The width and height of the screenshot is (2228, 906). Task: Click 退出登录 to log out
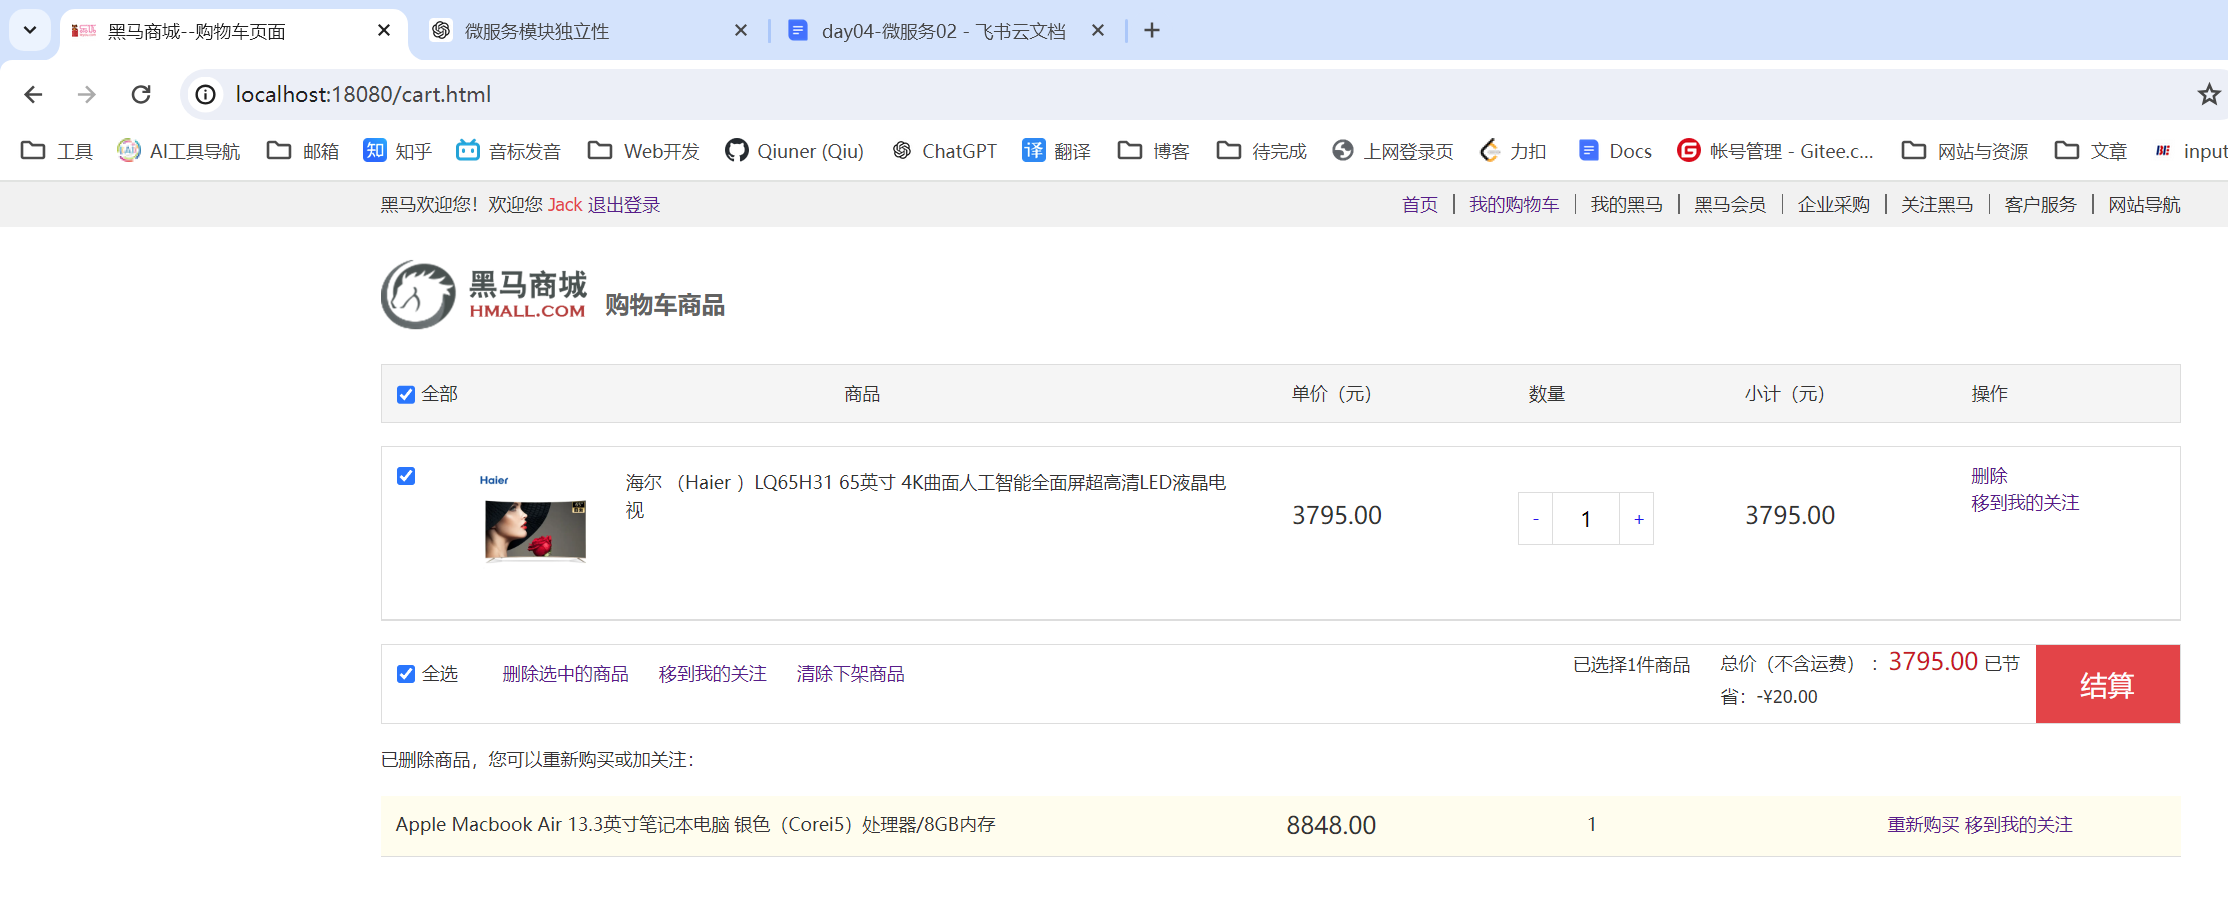(624, 205)
